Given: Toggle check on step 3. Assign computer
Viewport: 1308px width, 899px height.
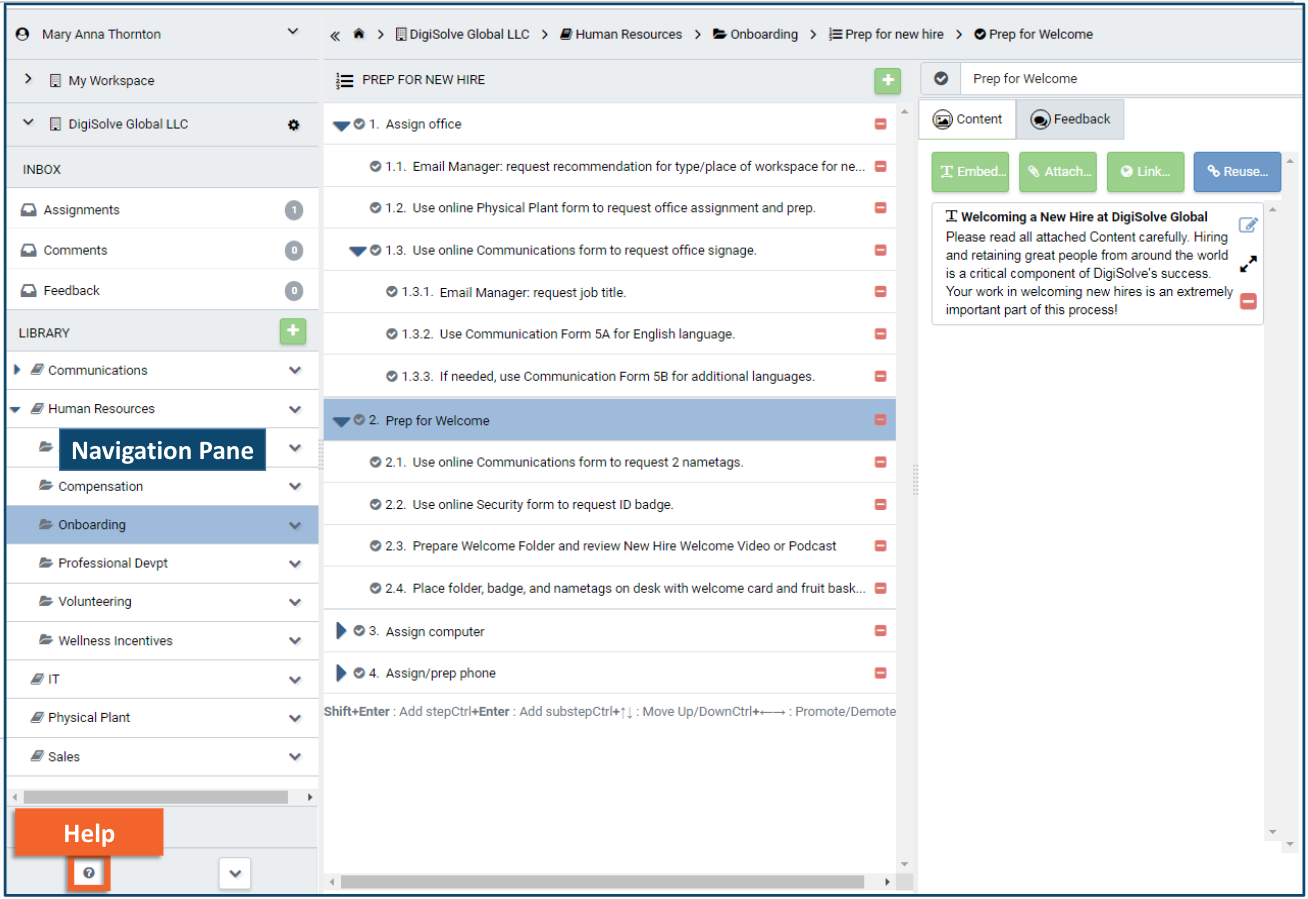Looking at the screenshot, I should [x=359, y=631].
